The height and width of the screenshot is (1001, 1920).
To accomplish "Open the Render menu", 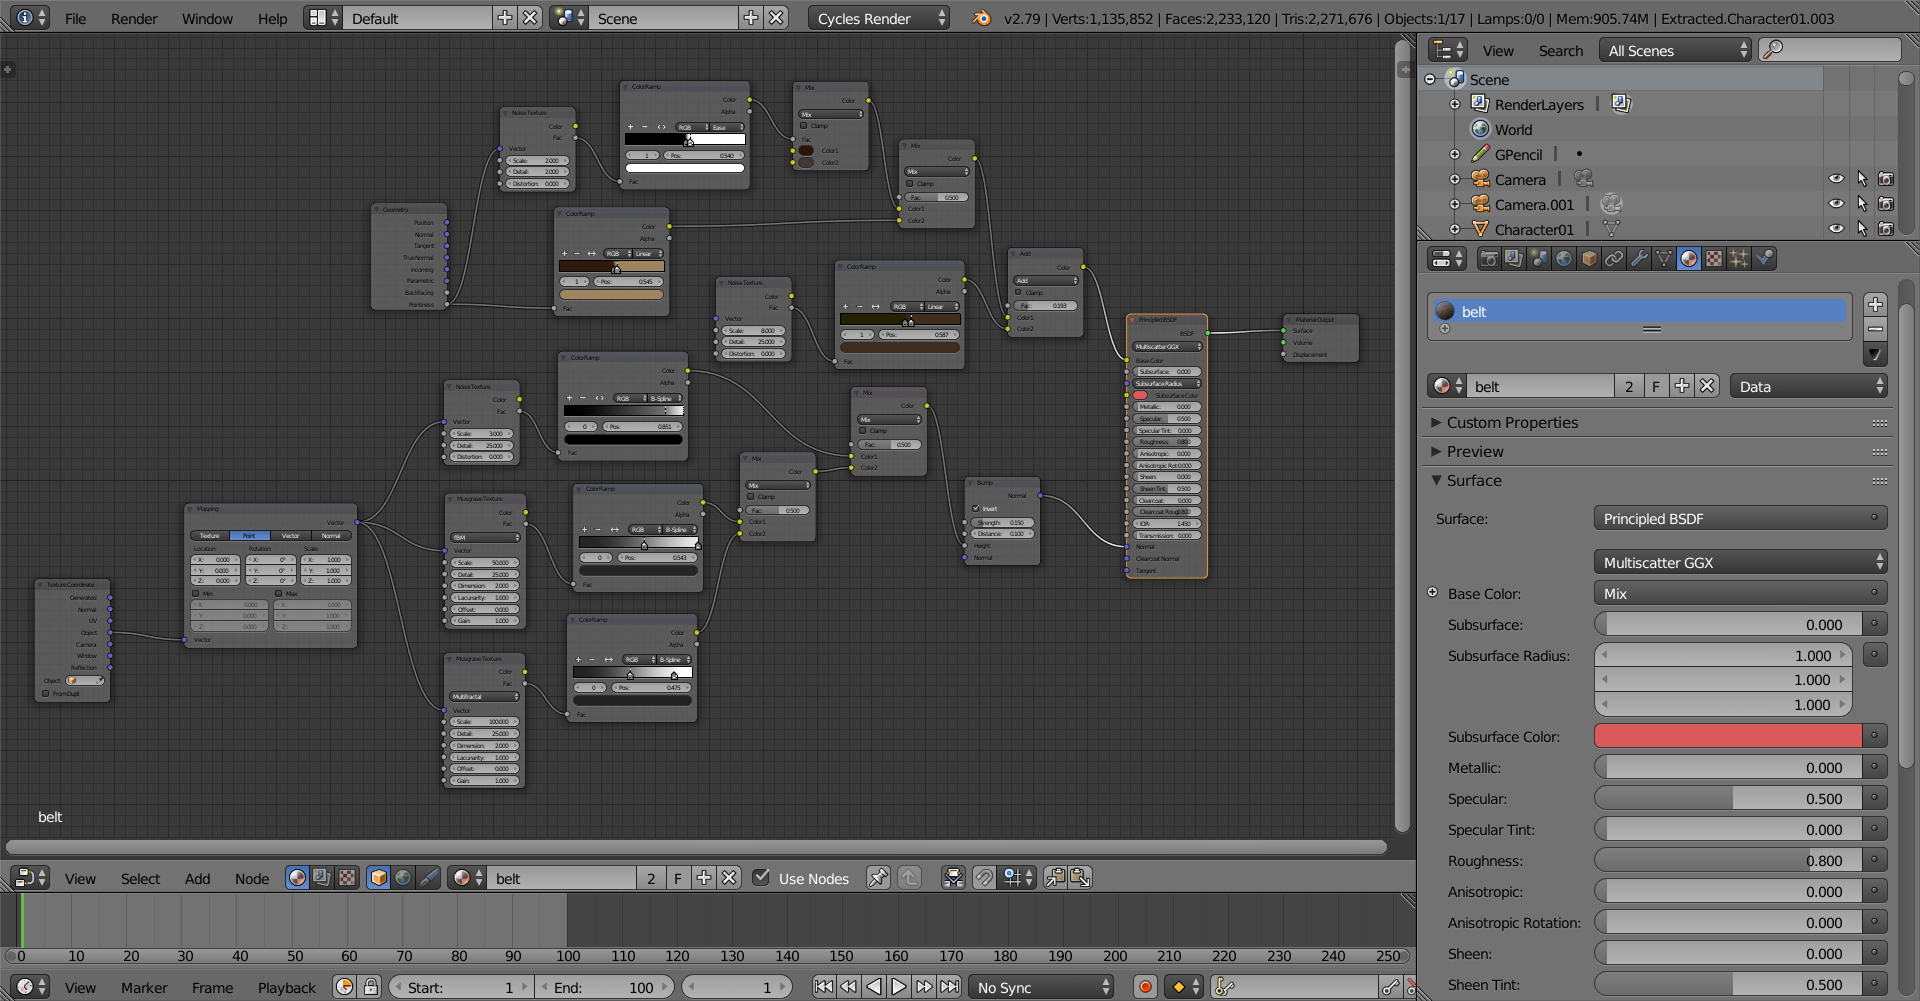I will 134,18.
